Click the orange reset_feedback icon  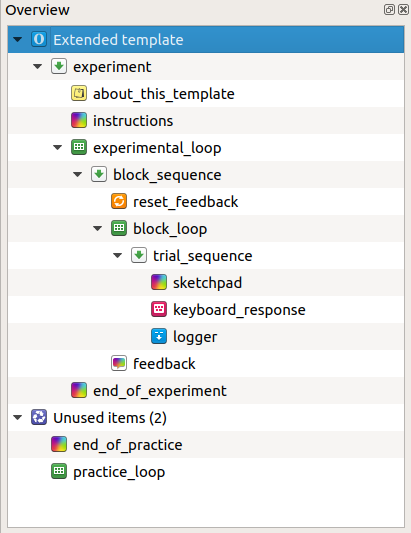119,201
